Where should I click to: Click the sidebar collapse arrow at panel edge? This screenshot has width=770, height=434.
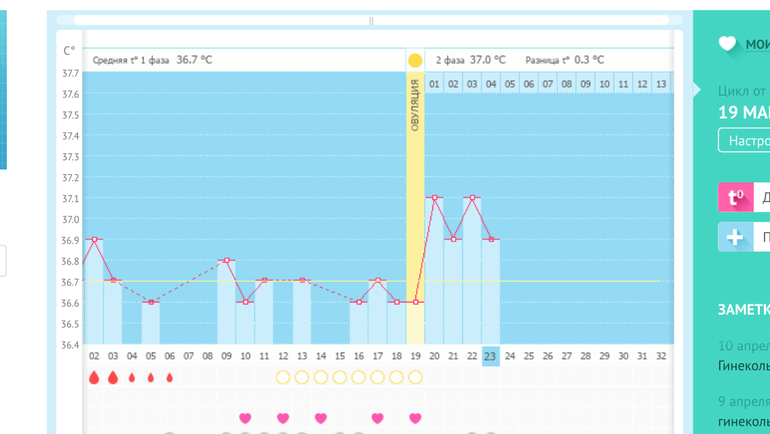point(698,90)
